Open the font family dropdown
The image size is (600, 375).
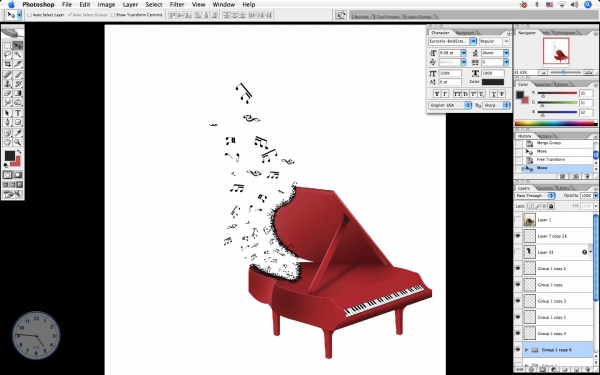pyautogui.click(x=473, y=41)
